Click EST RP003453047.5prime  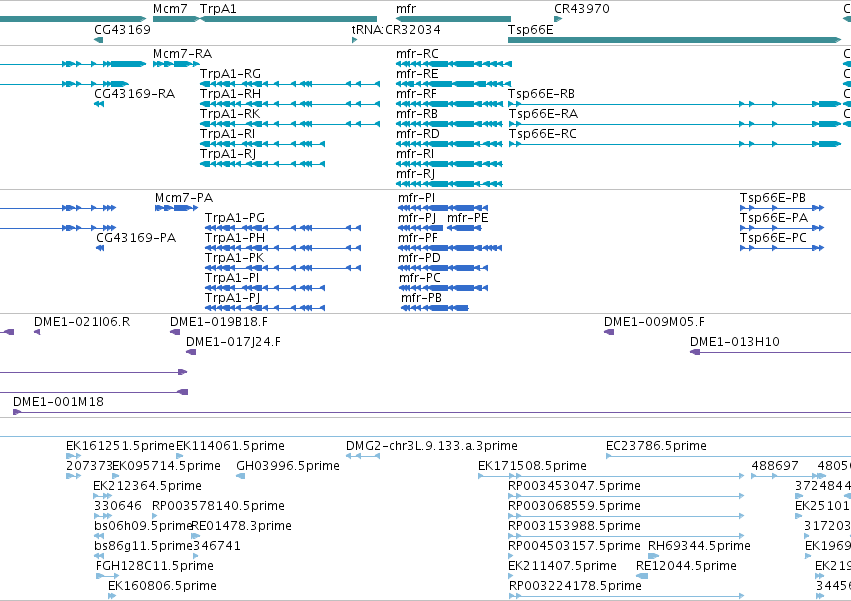[626, 496]
